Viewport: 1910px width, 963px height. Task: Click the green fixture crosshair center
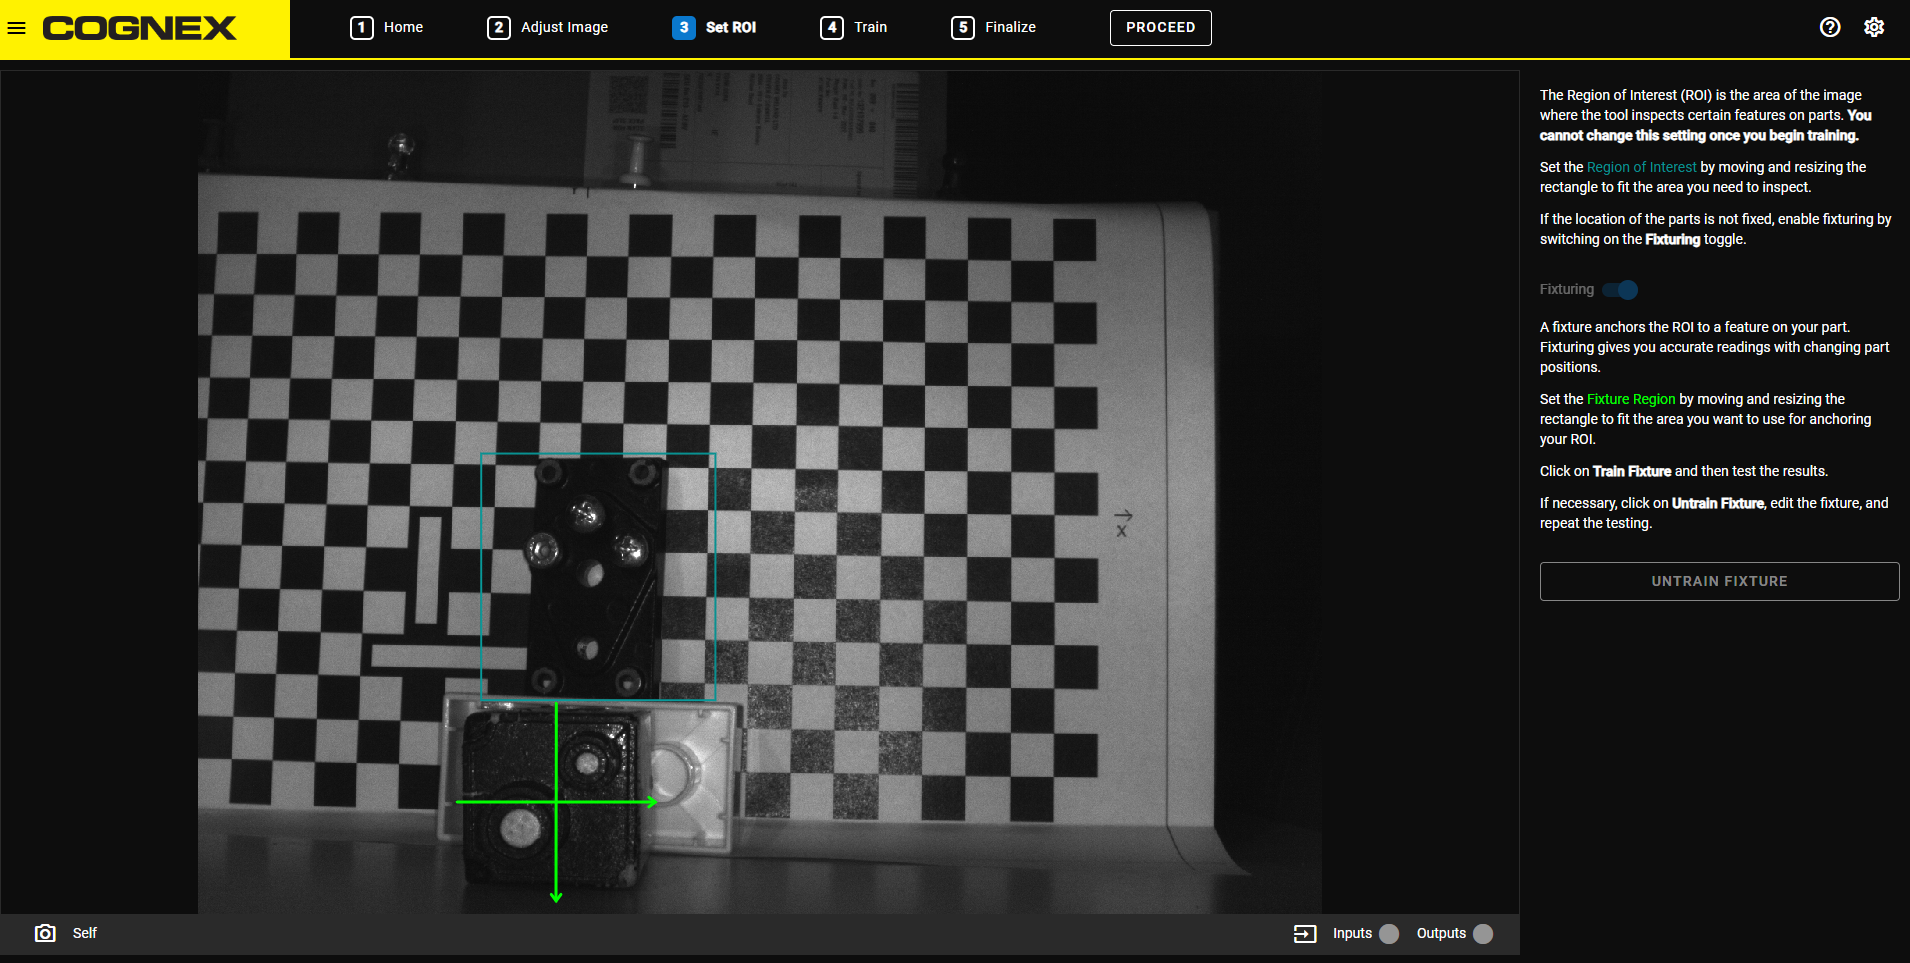click(556, 801)
